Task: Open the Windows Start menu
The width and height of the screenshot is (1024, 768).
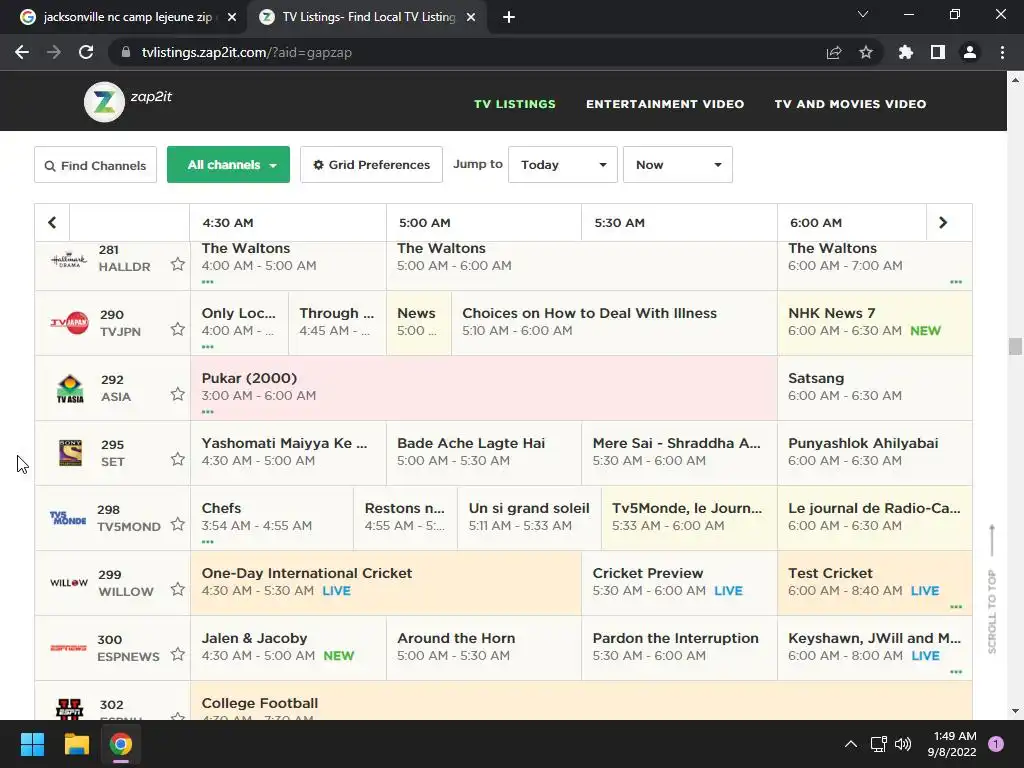Action: [x=32, y=744]
